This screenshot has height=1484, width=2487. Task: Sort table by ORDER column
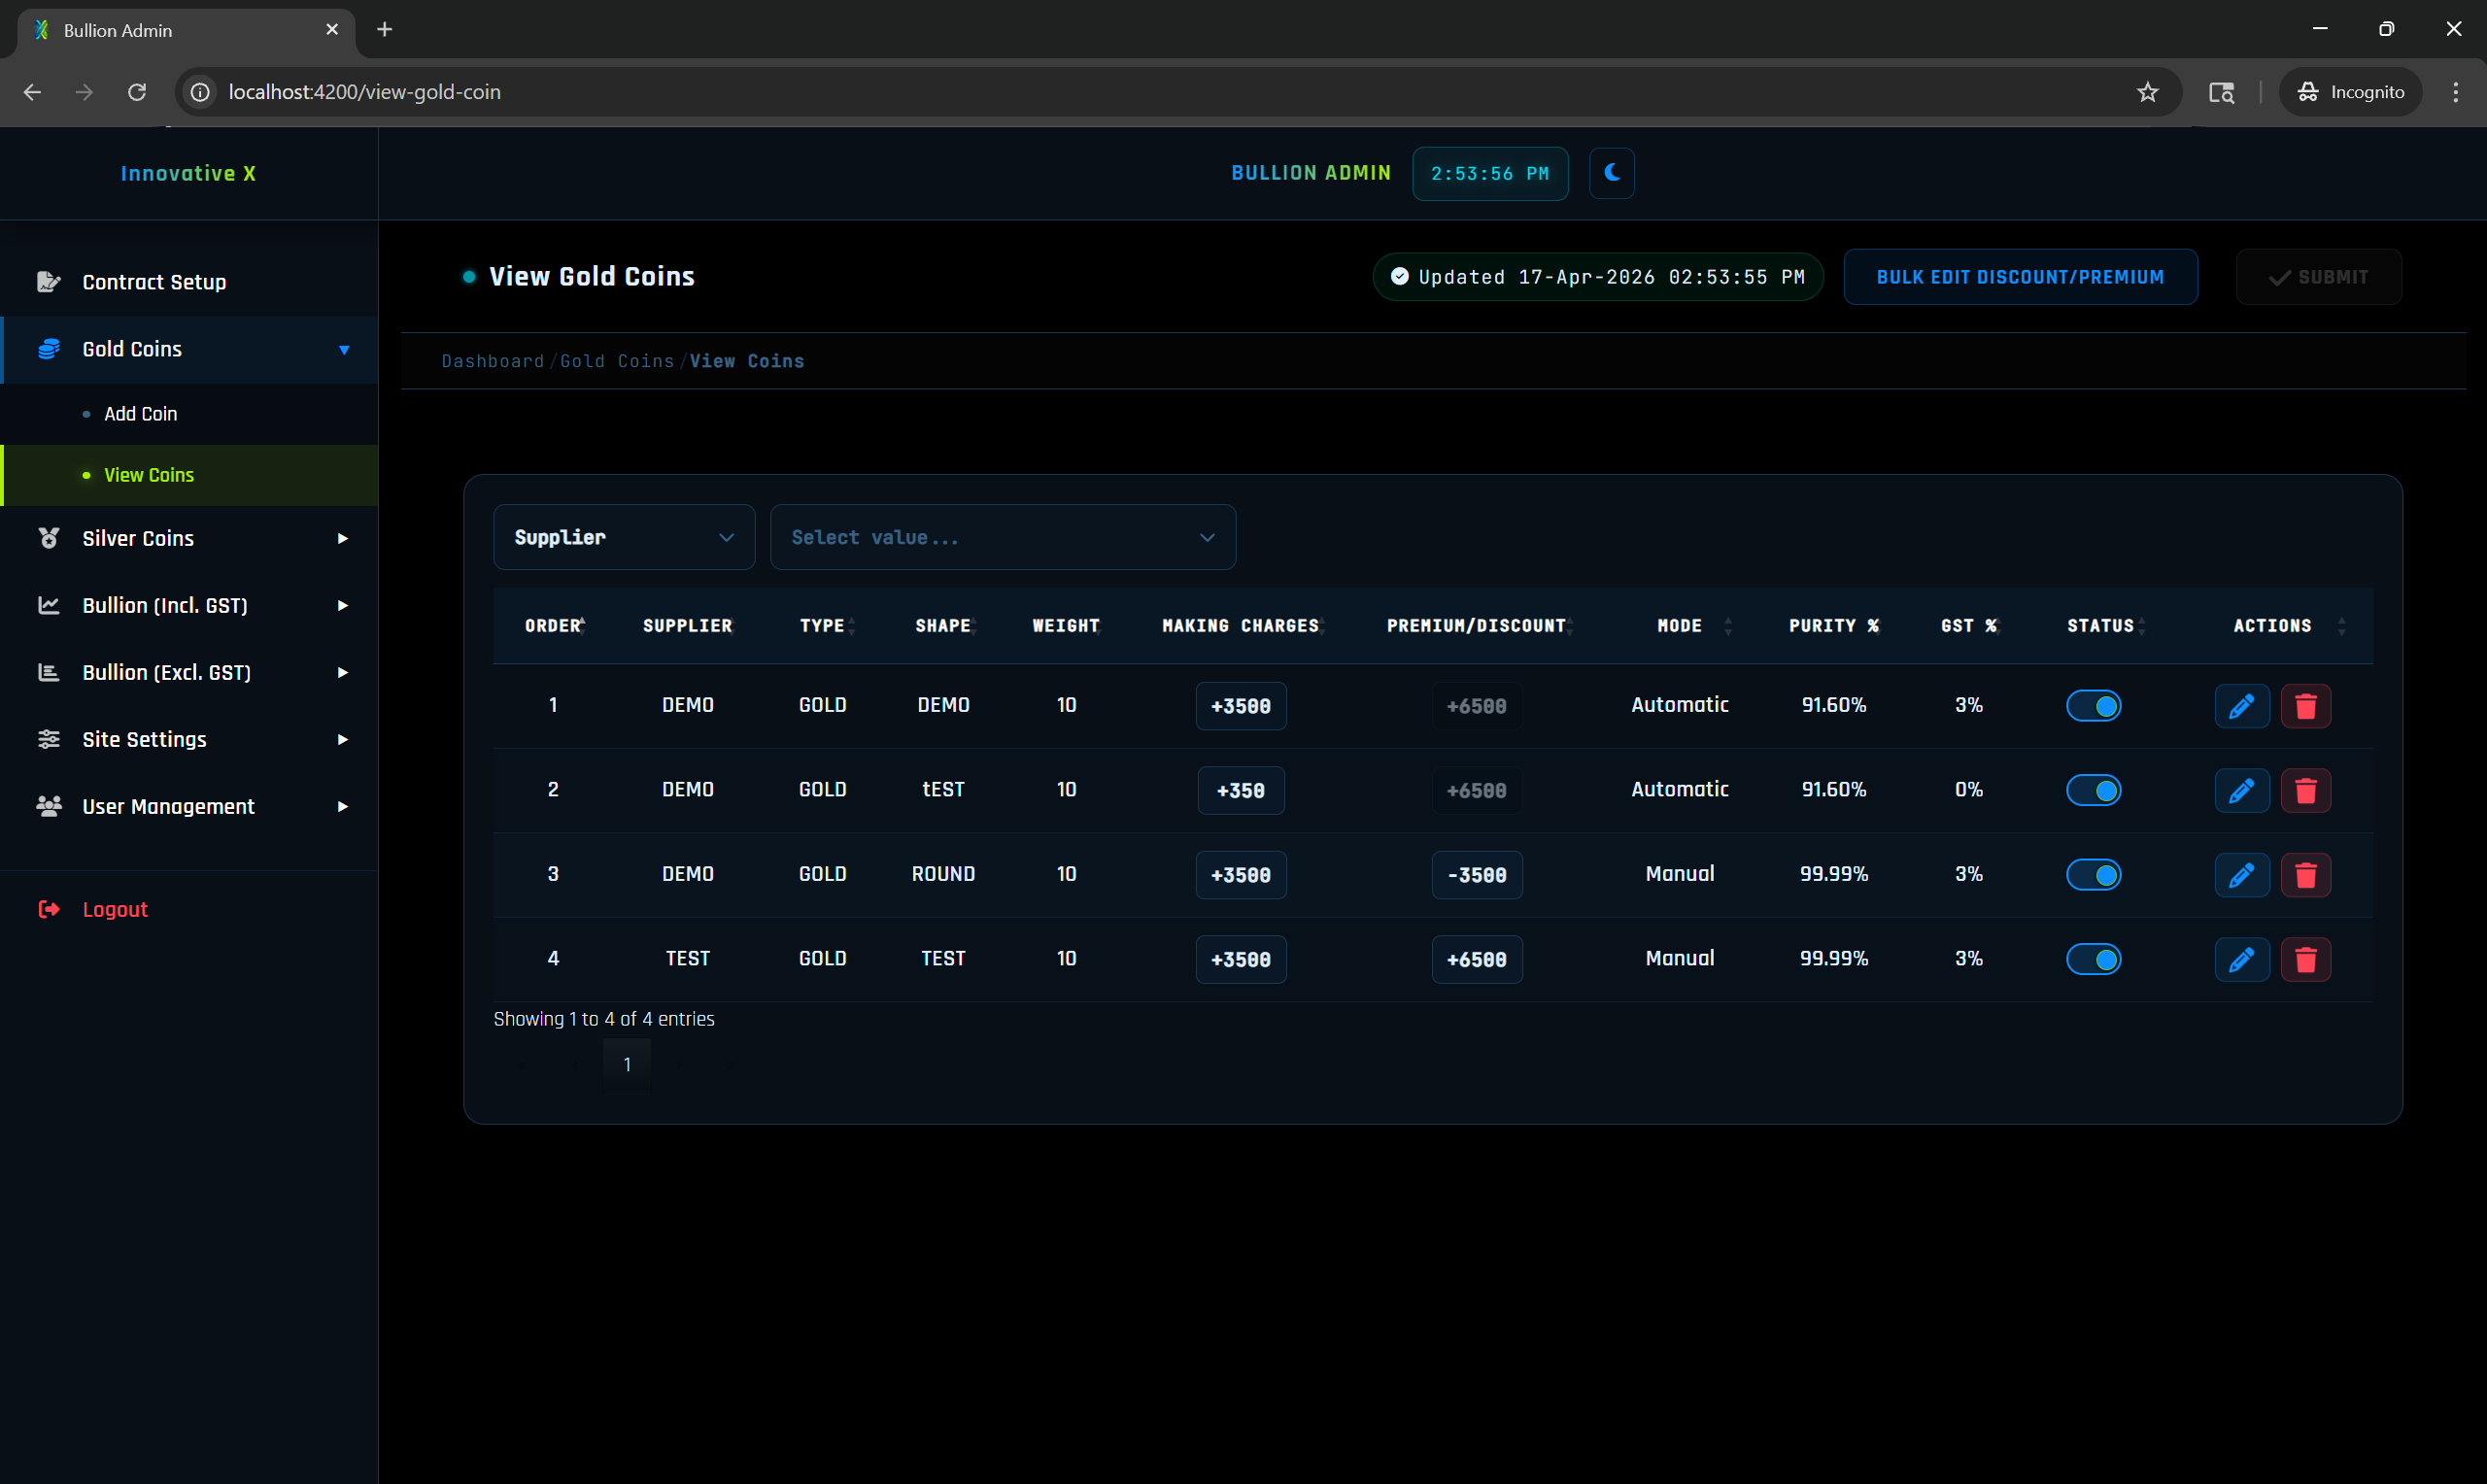coord(554,626)
